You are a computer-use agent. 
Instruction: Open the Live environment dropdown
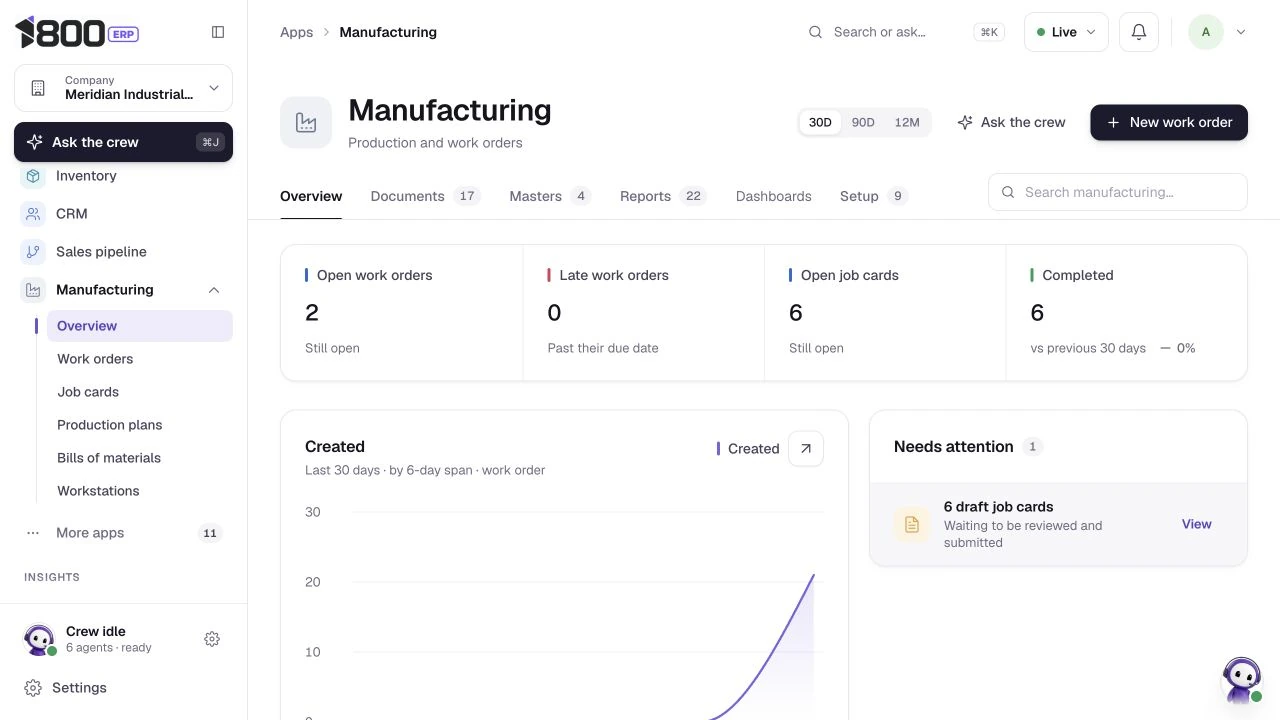1066,32
